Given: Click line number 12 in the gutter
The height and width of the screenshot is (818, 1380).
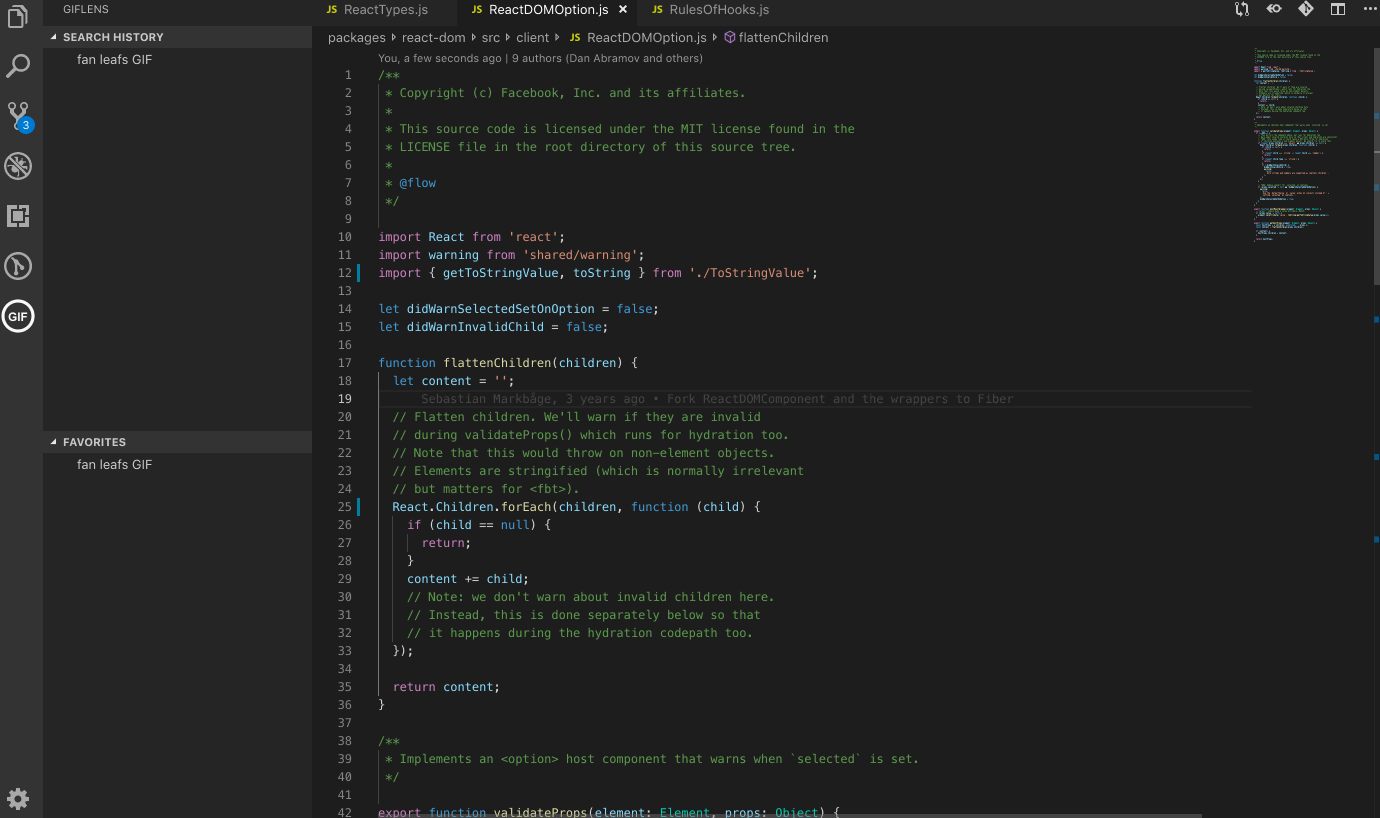Looking at the screenshot, I should click(x=344, y=273).
